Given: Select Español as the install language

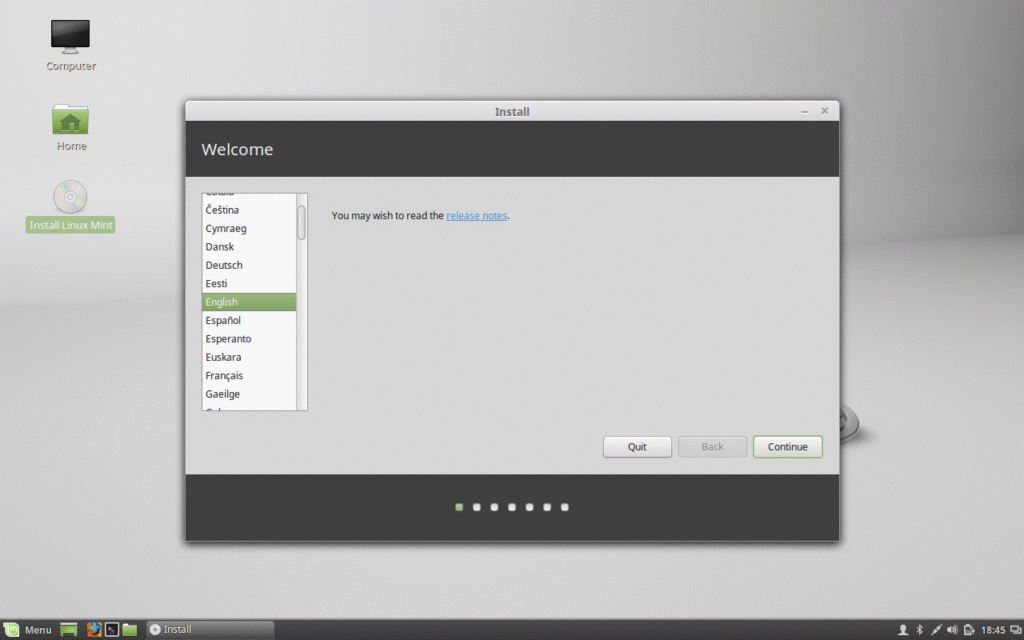Looking at the screenshot, I should 223,320.
